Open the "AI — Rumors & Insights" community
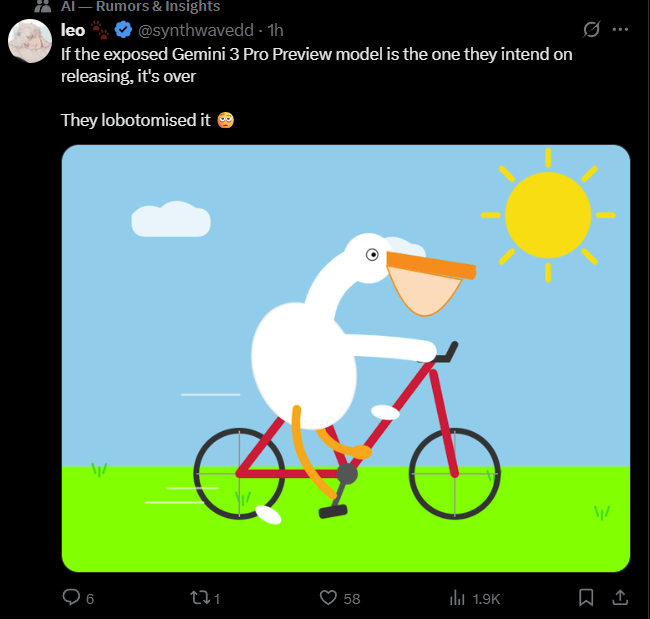Image resolution: width=650 pixels, height=619 pixels. point(141,7)
